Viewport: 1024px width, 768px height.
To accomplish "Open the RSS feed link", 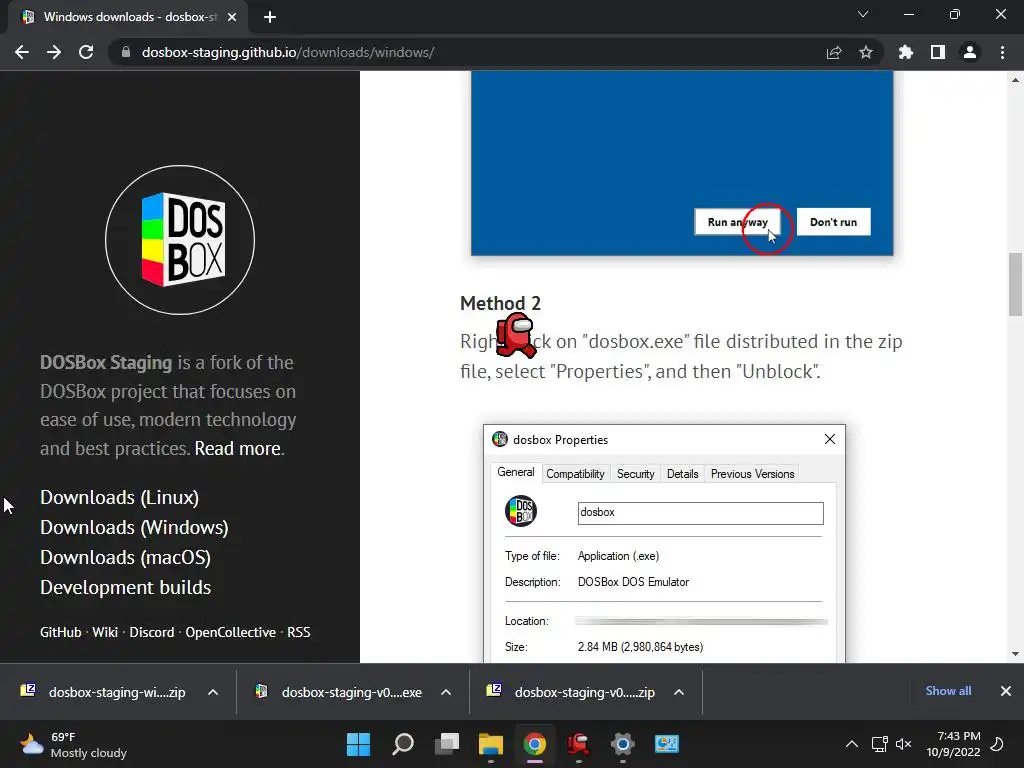I will (x=298, y=632).
